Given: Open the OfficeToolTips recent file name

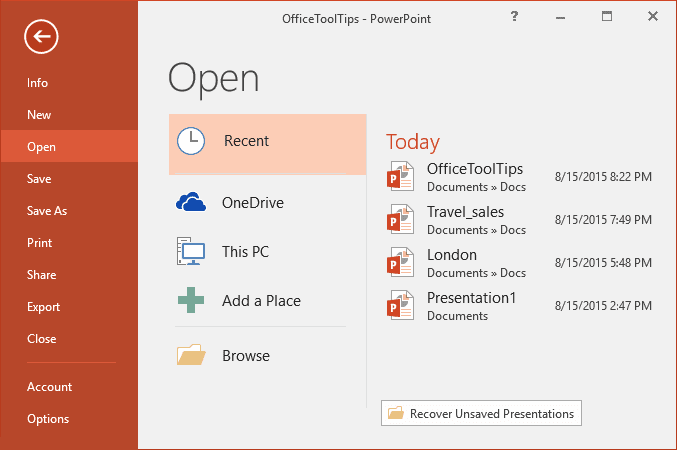Looking at the screenshot, I should click(x=475, y=169).
